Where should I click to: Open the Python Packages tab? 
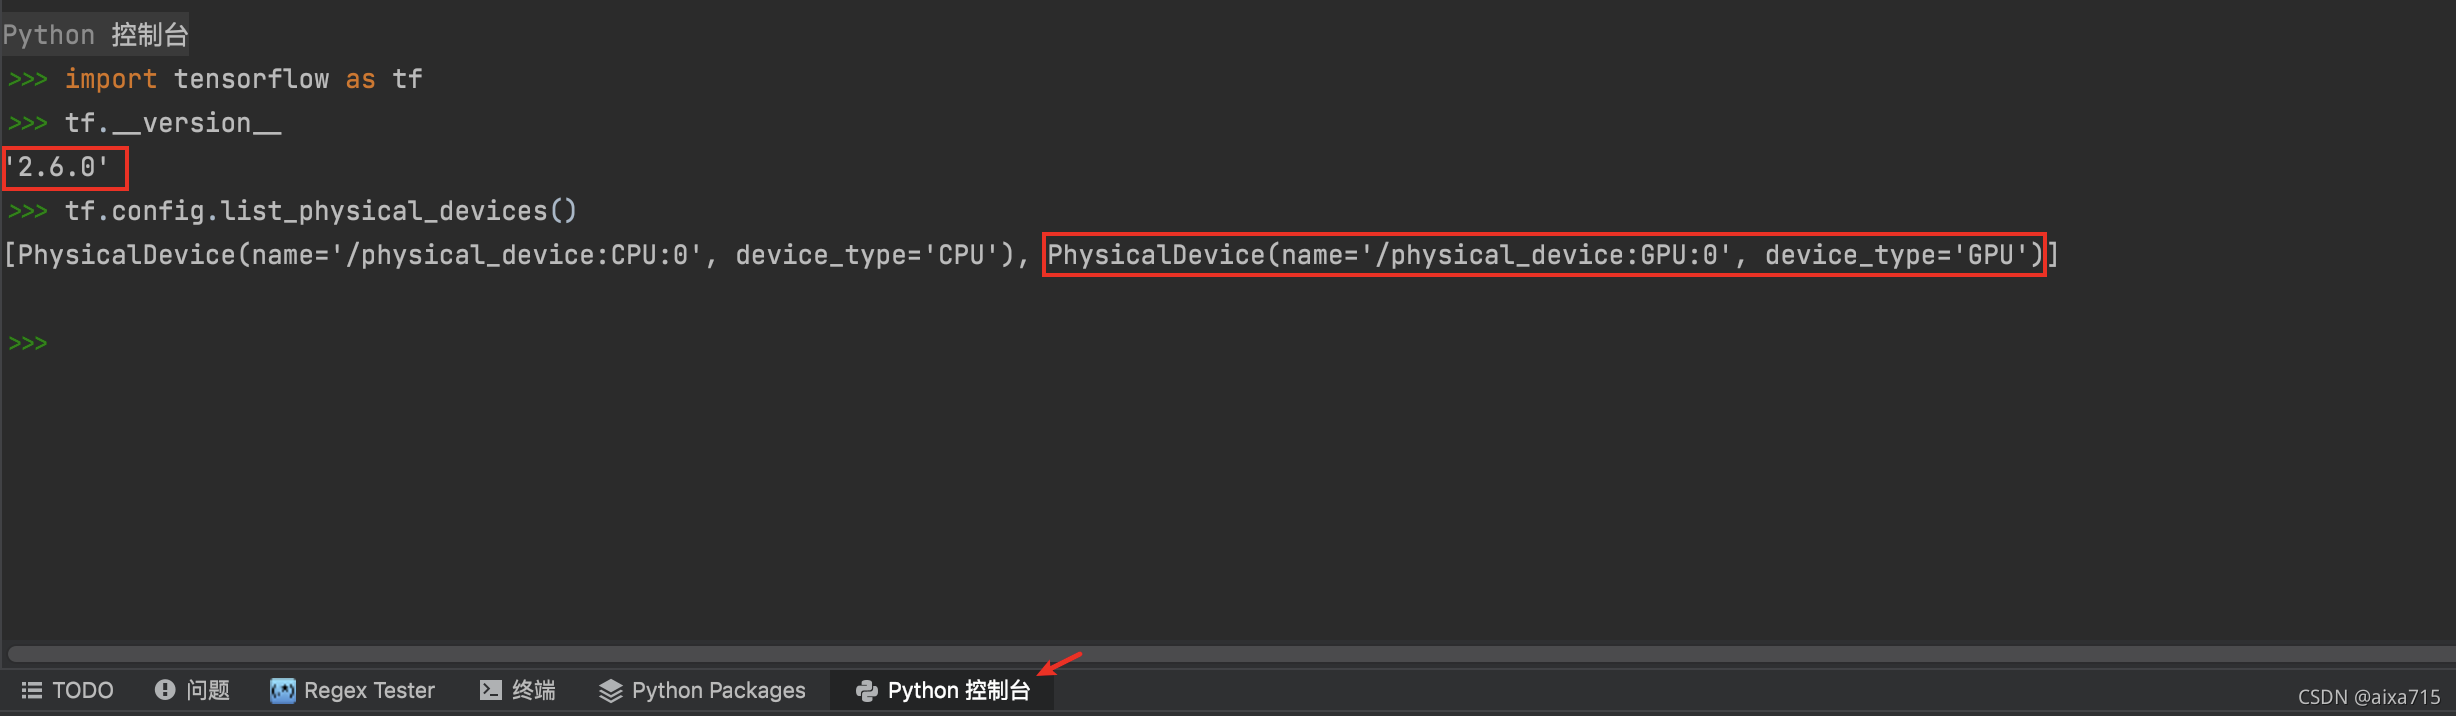pos(702,690)
